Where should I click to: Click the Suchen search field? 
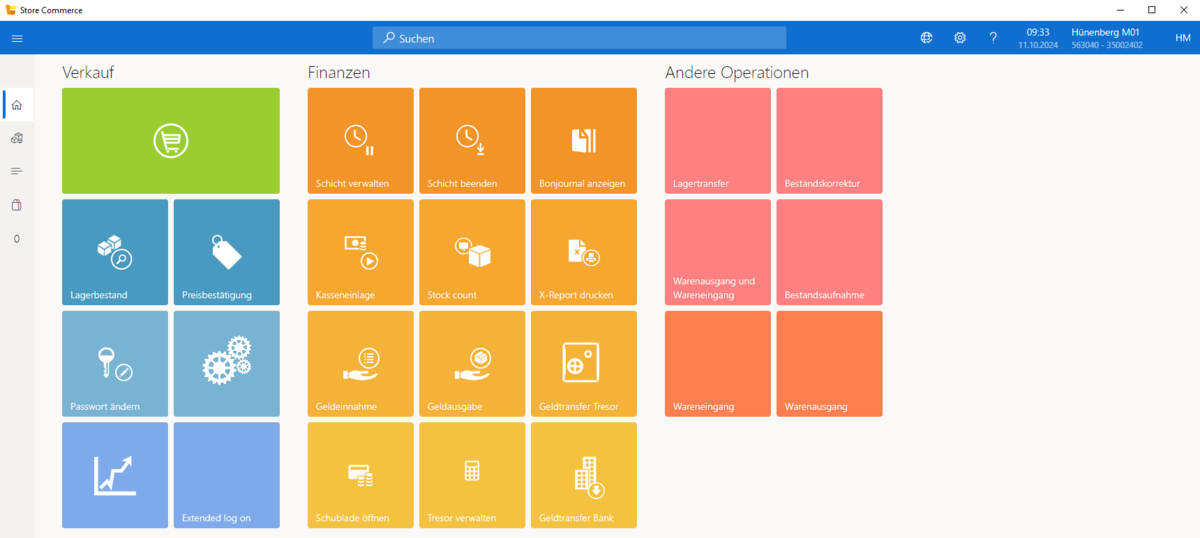pyautogui.click(x=579, y=38)
